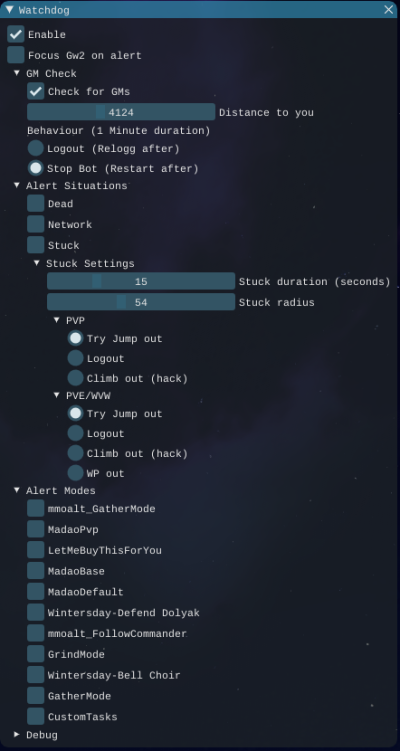Click the Distance to you slider
The height and width of the screenshot is (751, 400).
coord(121,112)
